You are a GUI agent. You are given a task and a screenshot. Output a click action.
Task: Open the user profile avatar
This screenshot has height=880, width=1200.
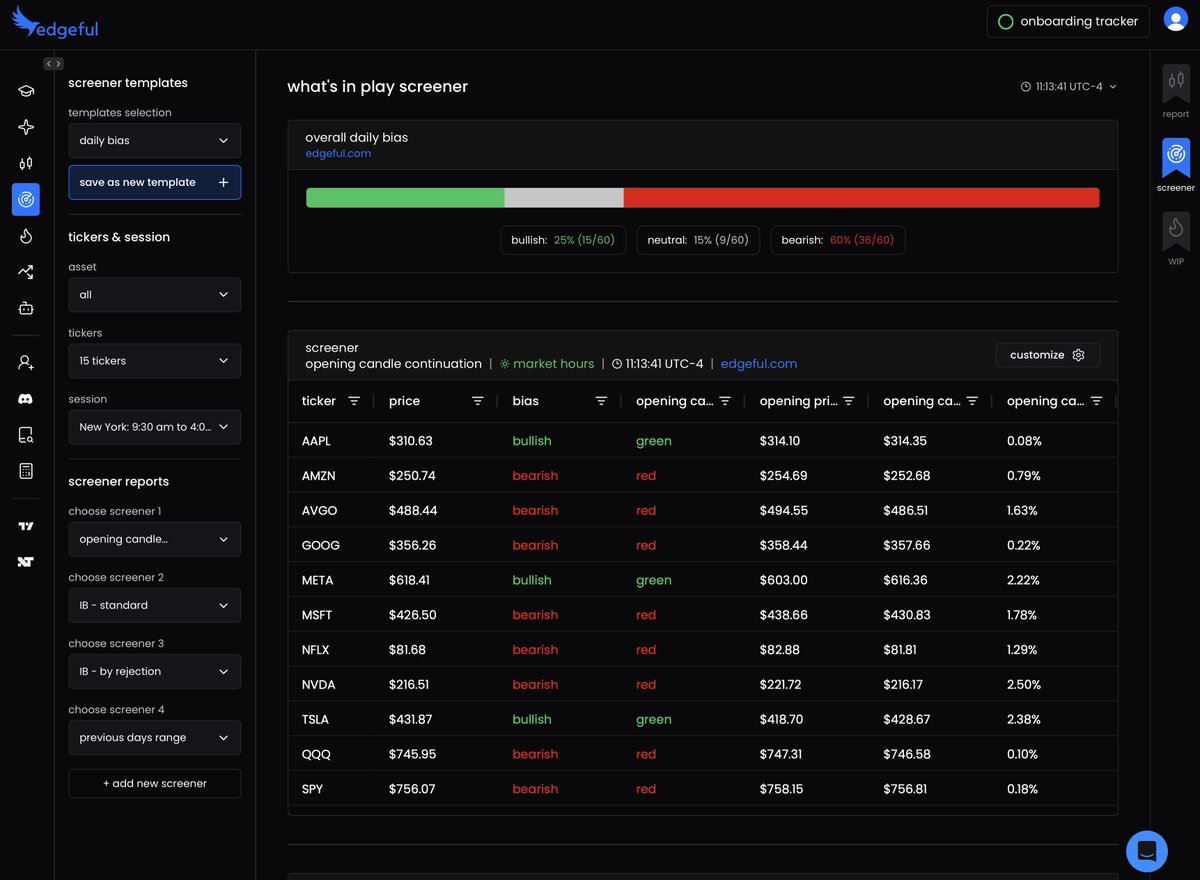[1175, 21]
